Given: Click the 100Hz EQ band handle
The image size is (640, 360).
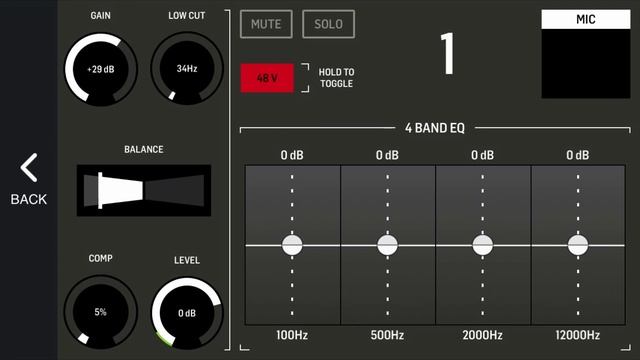Looking at the screenshot, I should point(292,245).
